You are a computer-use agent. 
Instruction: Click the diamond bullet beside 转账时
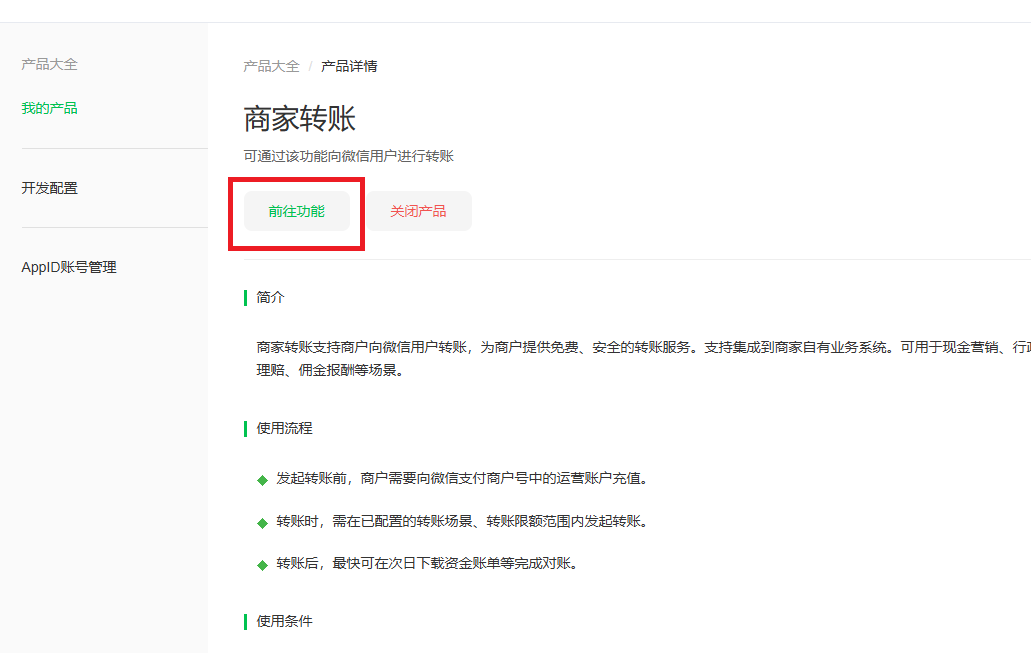click(x=262, y=522)
